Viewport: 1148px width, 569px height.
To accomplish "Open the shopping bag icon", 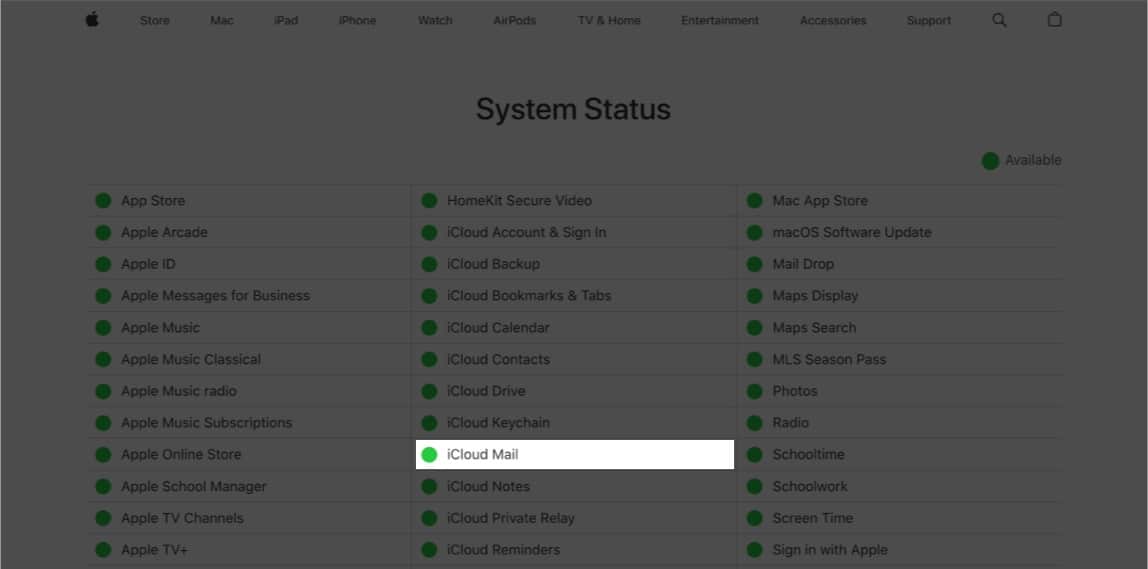I will coord(1054,20).
